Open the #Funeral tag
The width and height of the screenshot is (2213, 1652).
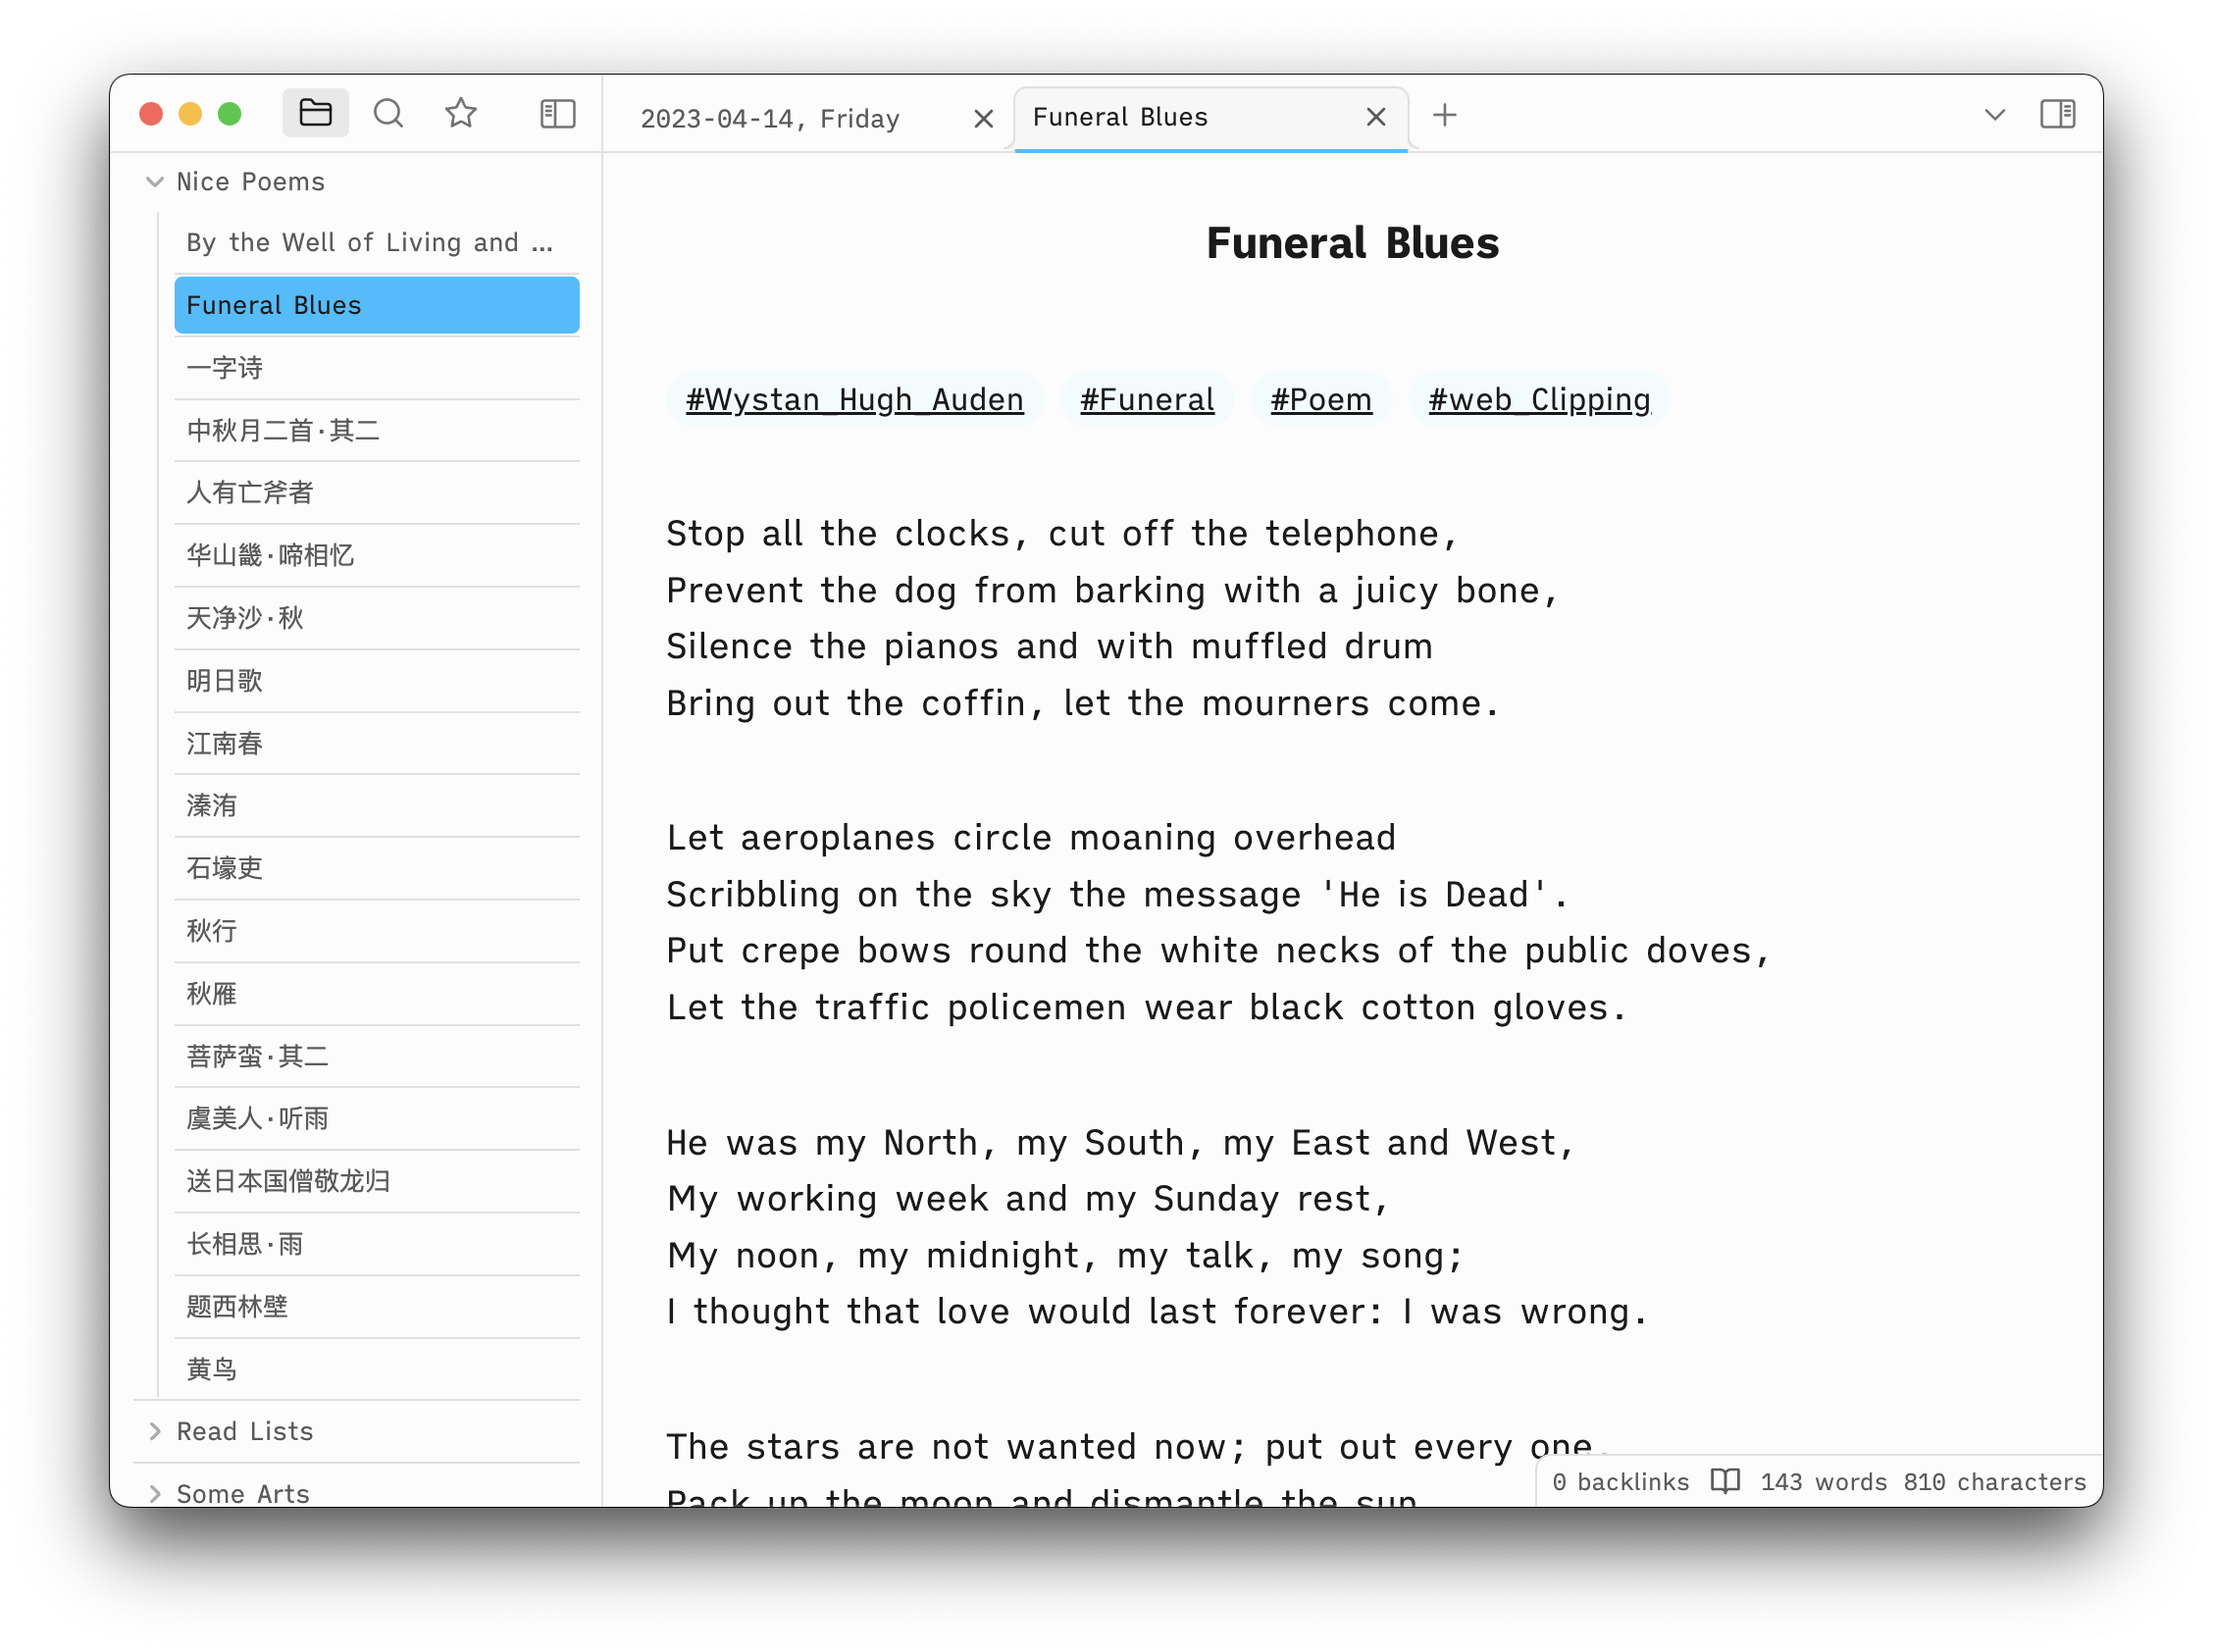(x=1146, y=399)
